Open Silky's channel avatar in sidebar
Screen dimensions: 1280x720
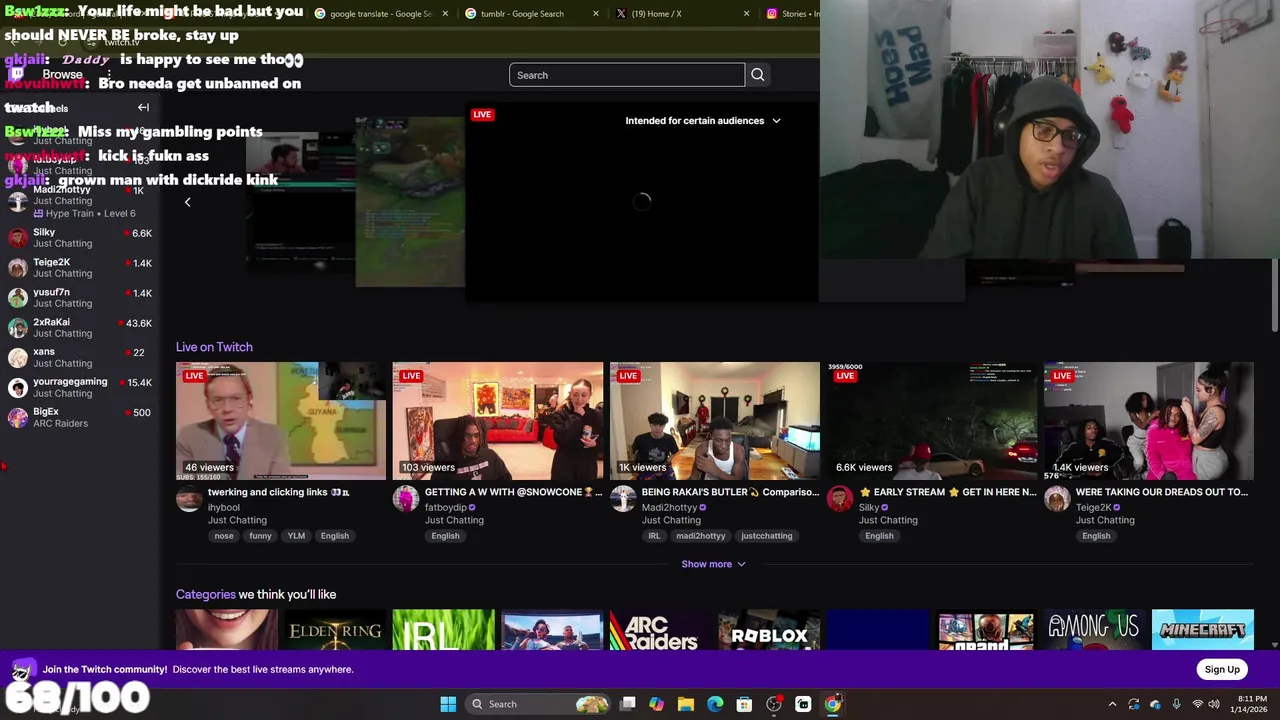pos(17,238)
